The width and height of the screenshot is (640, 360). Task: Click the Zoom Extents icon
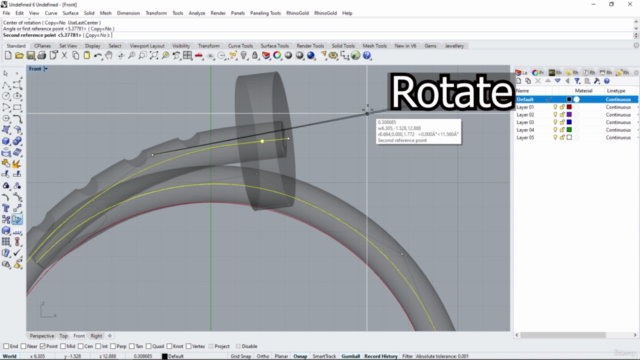154,56
